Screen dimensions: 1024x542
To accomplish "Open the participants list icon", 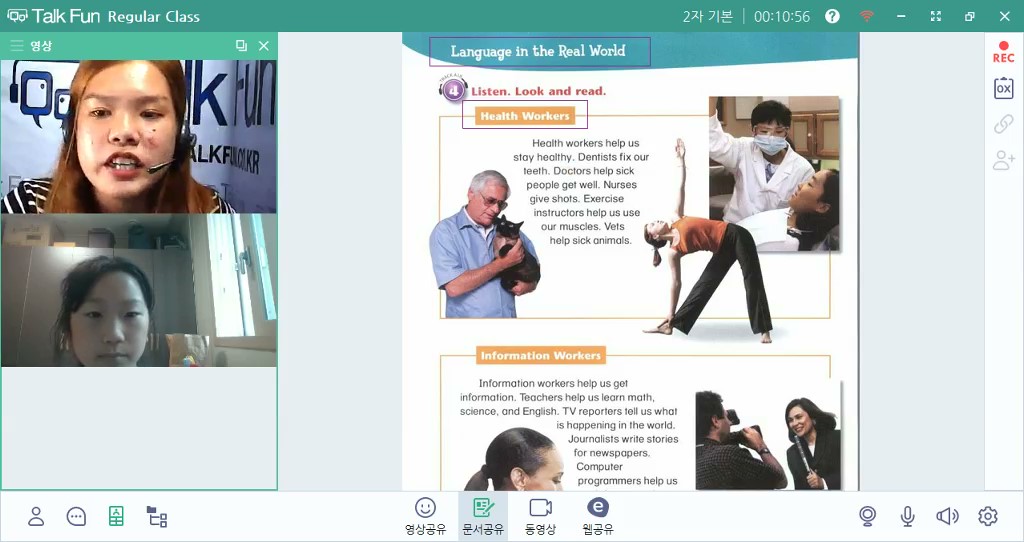I will (x=36, y=516).
